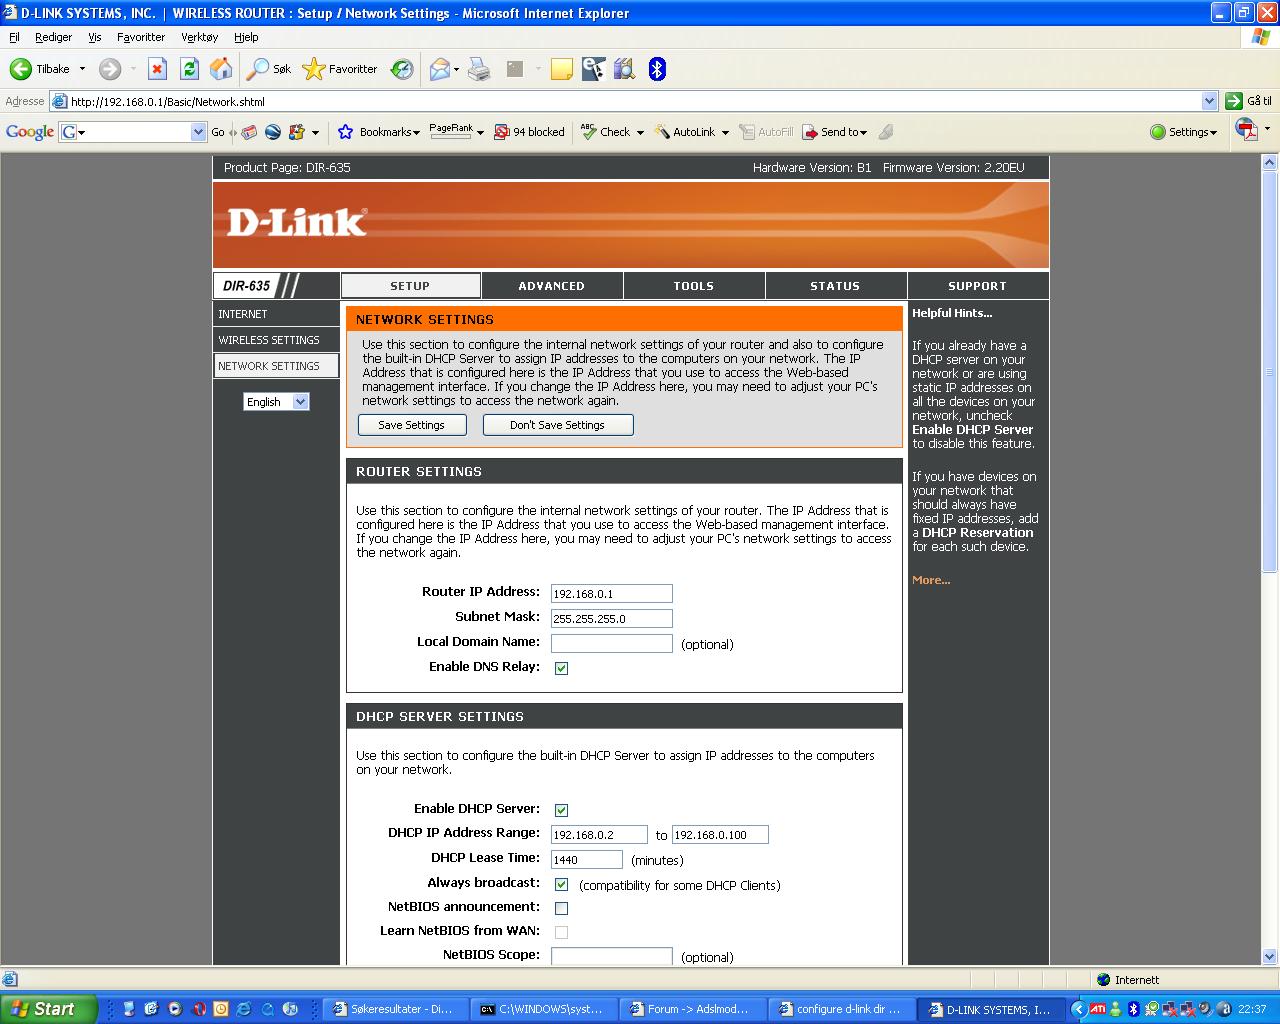Image resolution: width=1280 pixels, height=1024 pixels.
Task: Click the Bluetooth toolbar icon
Action: pos(657,69)
